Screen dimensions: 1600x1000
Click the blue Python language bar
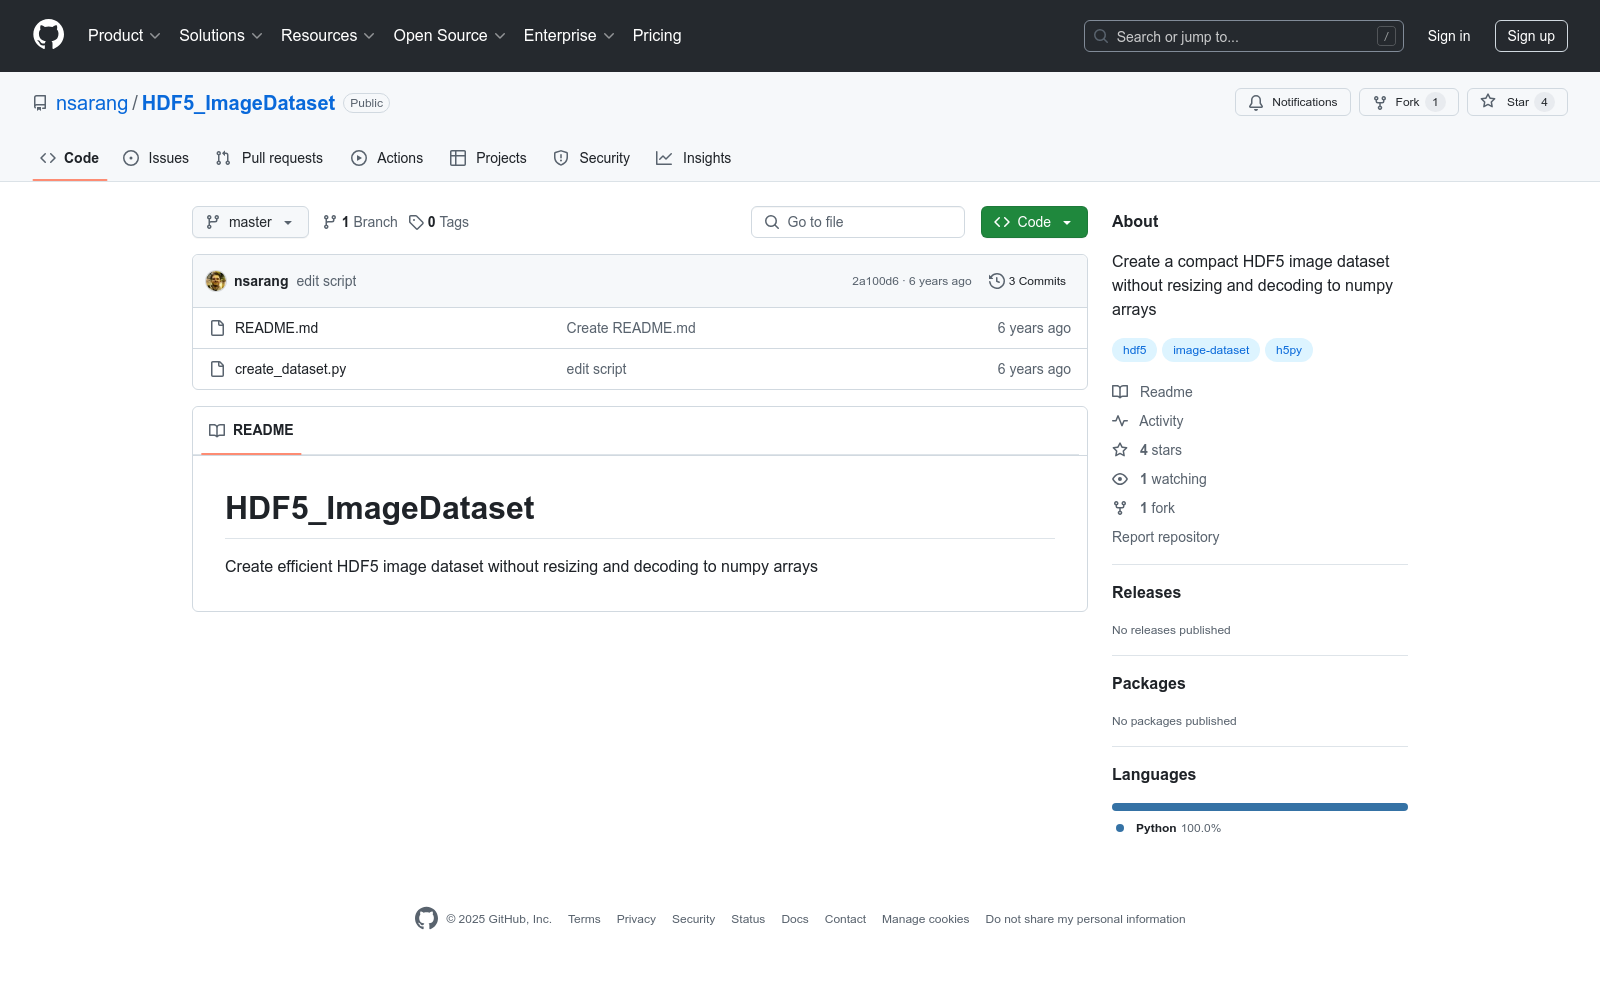pyautogui.click(x=1260, y=807)
